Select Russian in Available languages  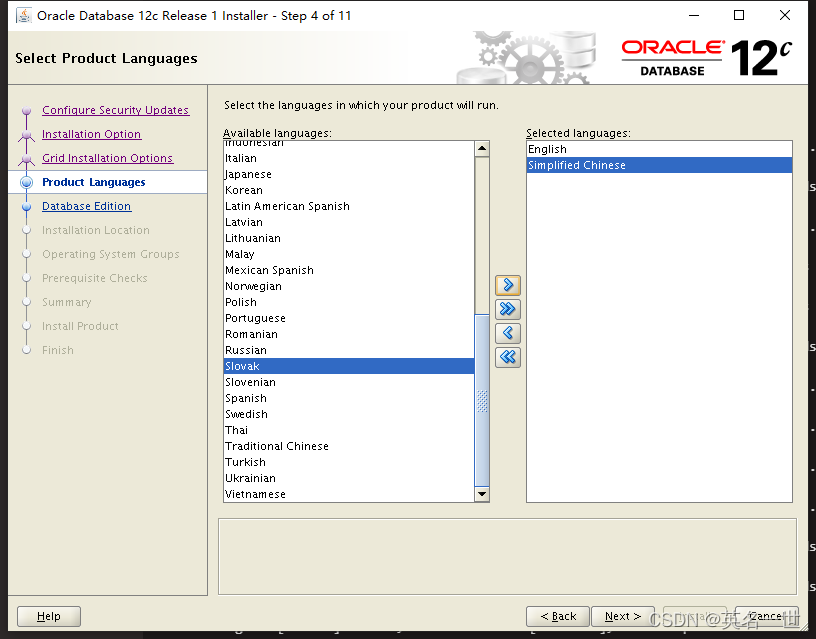pos(349,350)
